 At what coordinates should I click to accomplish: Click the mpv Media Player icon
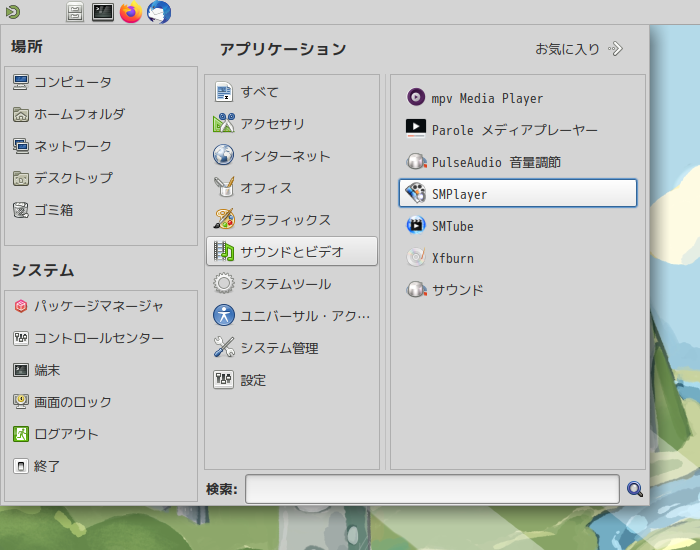click(x=416, y=97)
